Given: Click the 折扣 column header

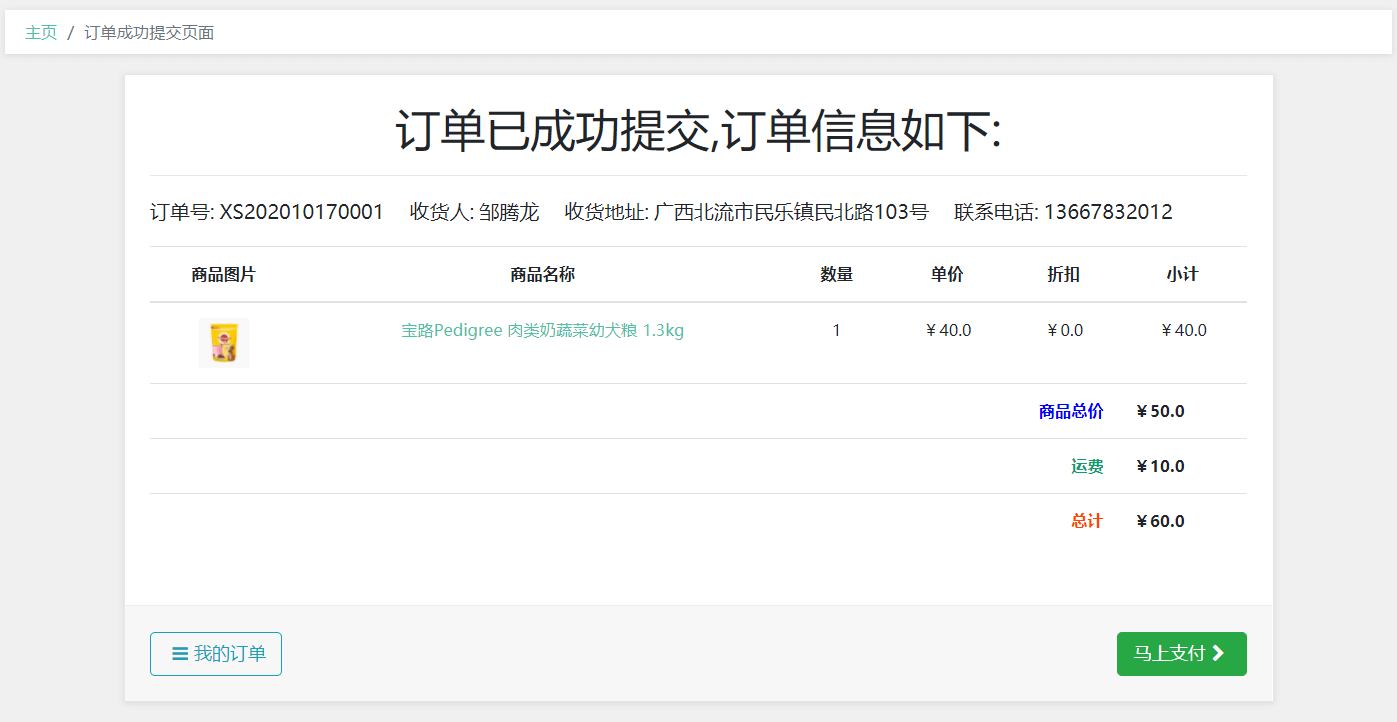Looking at the screenshot, I should pos(1064,275).
